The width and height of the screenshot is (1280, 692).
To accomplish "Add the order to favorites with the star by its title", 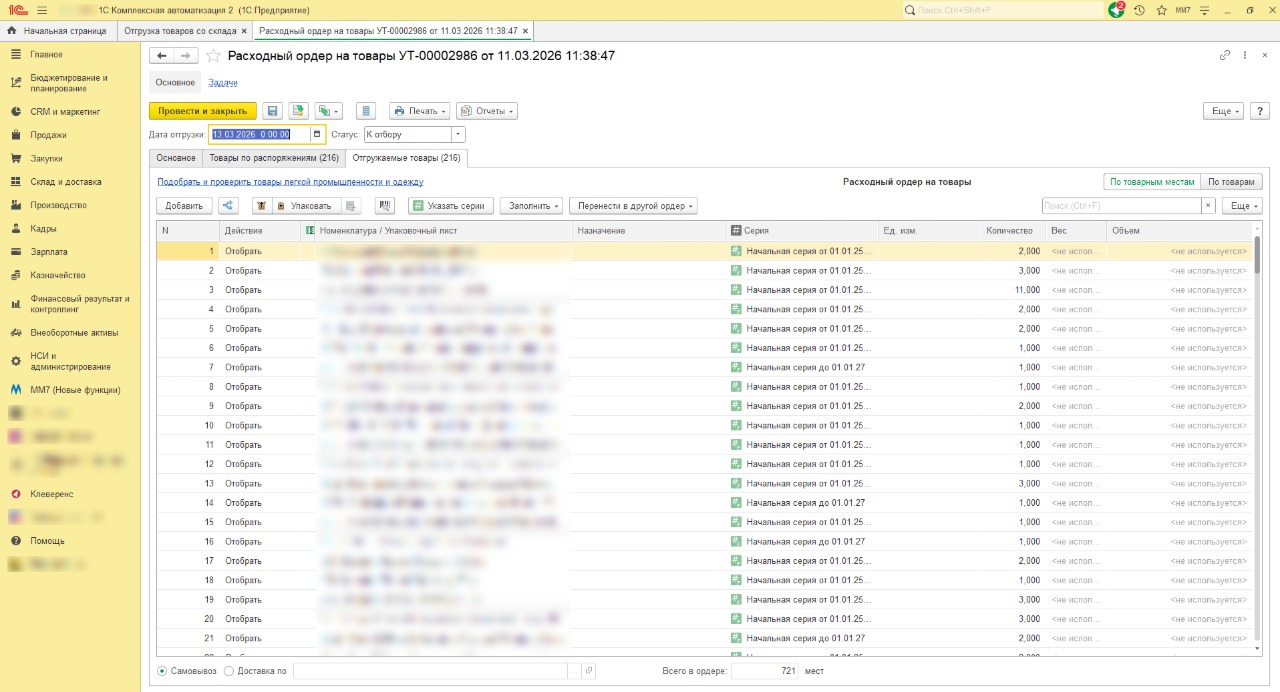I will [213, 56].
